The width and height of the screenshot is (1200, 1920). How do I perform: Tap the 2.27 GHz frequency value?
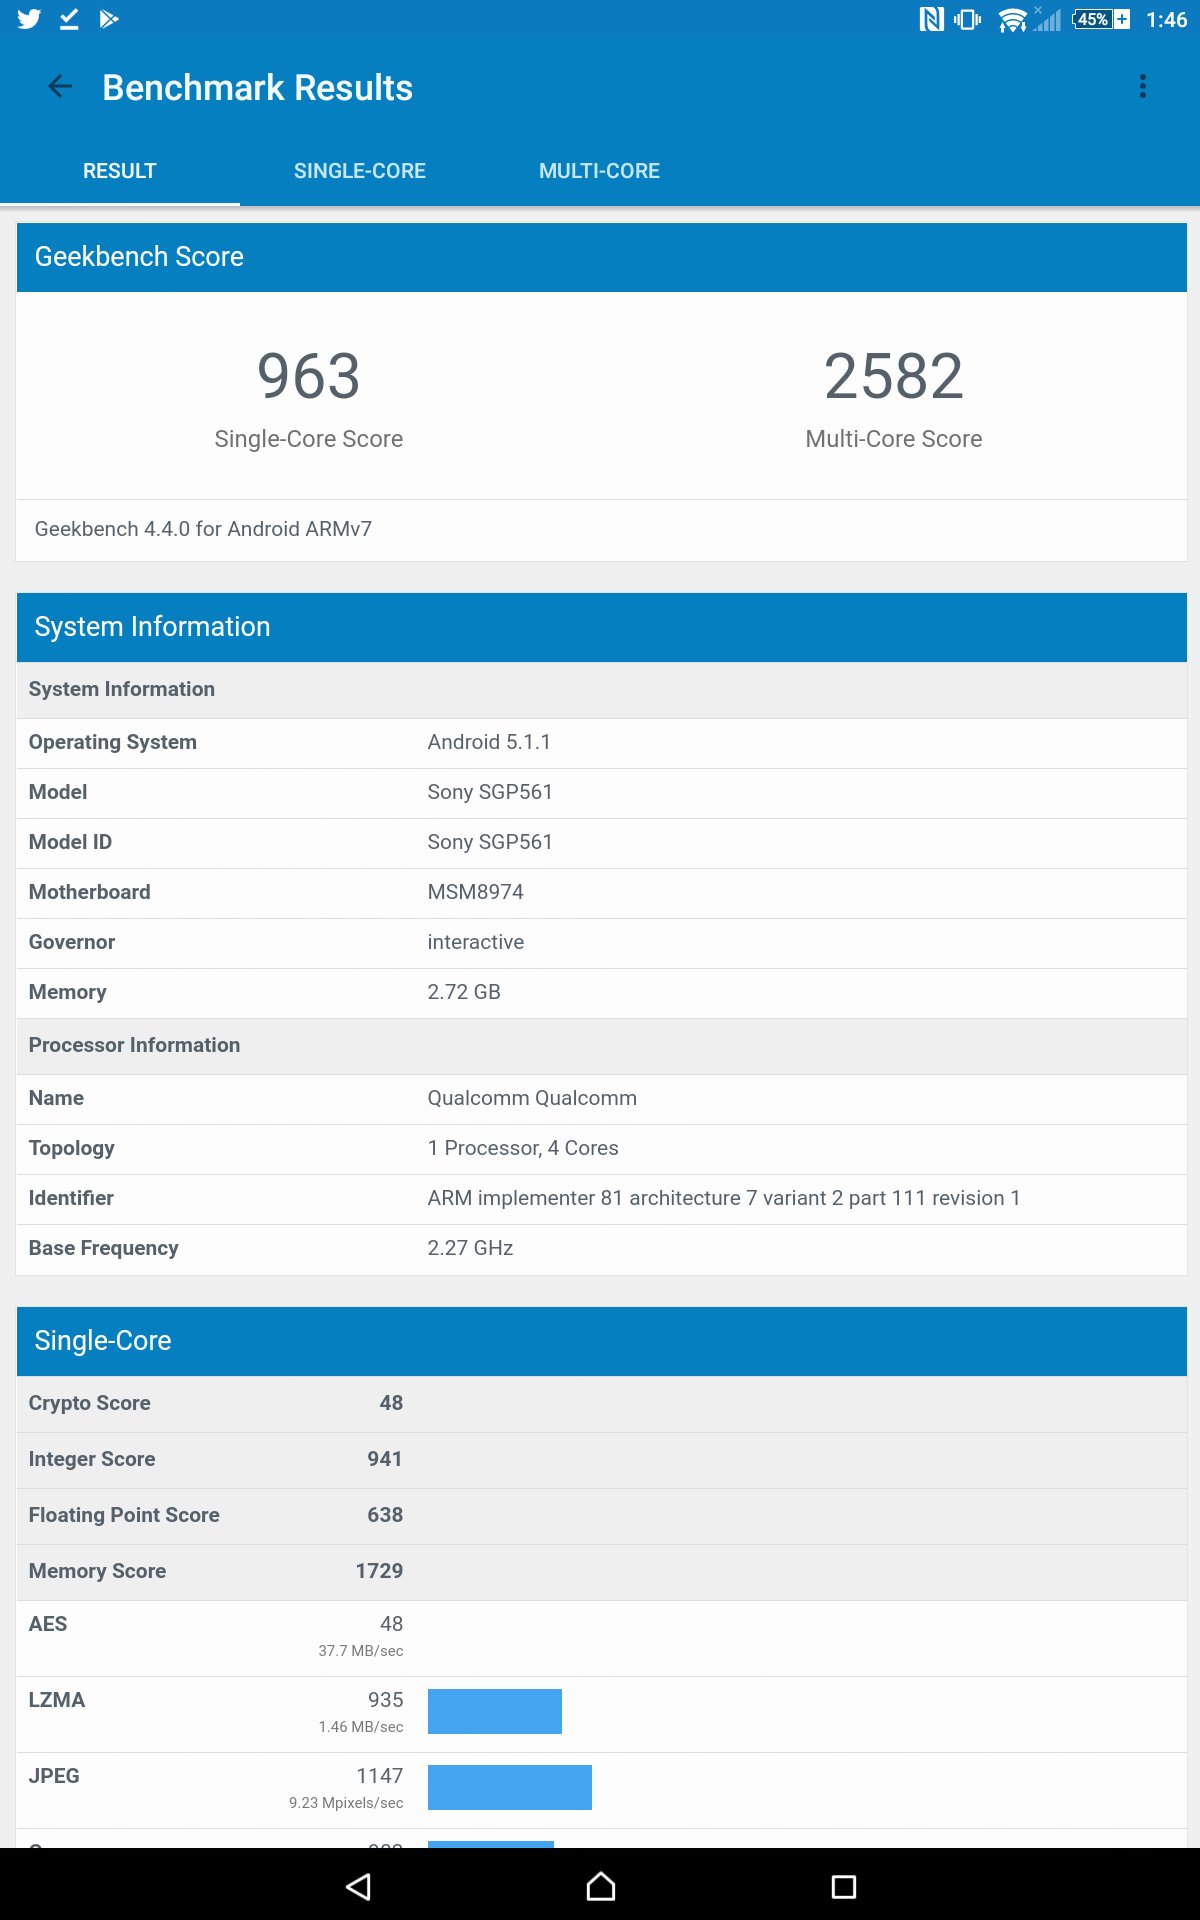[470, 1248]
